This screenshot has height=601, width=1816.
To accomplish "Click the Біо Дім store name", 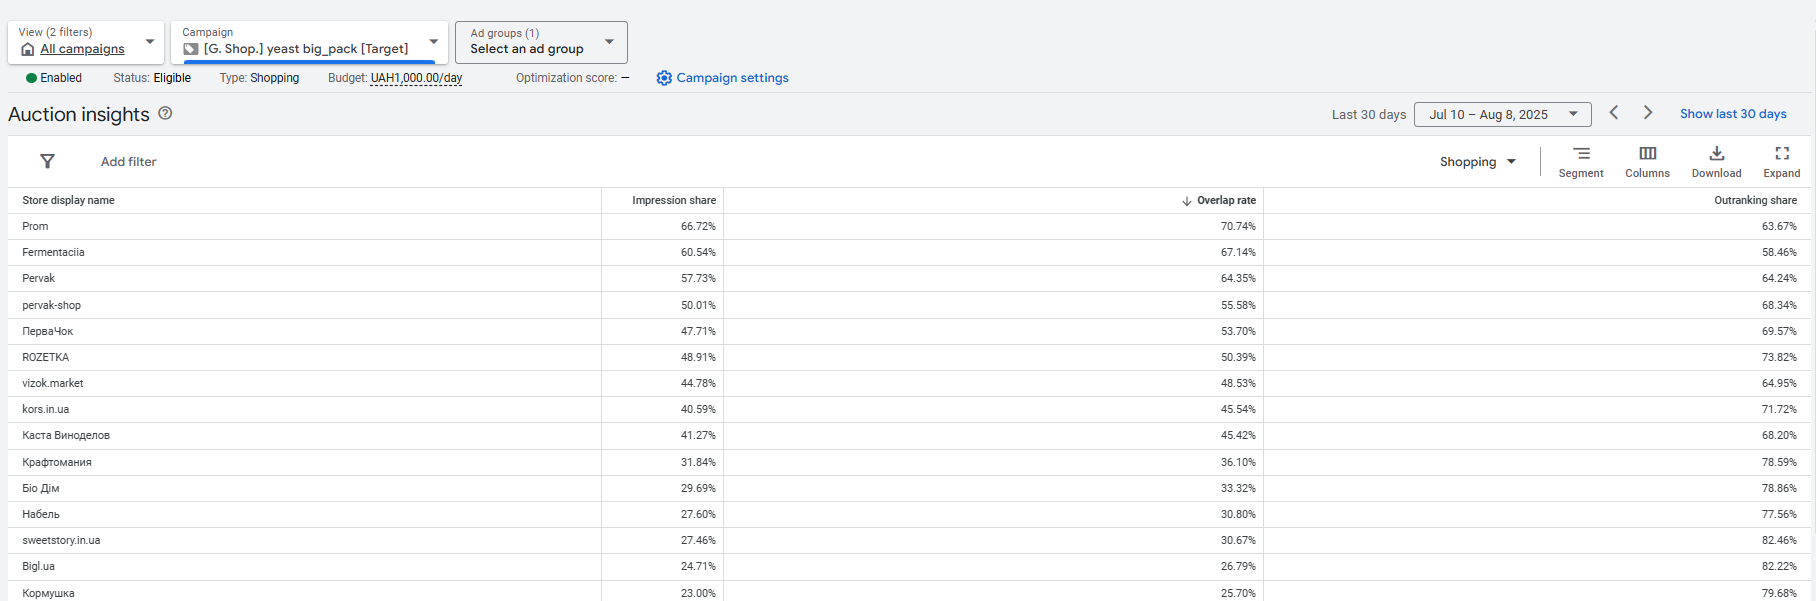I will pyautogui.click(x=40, y=489).
